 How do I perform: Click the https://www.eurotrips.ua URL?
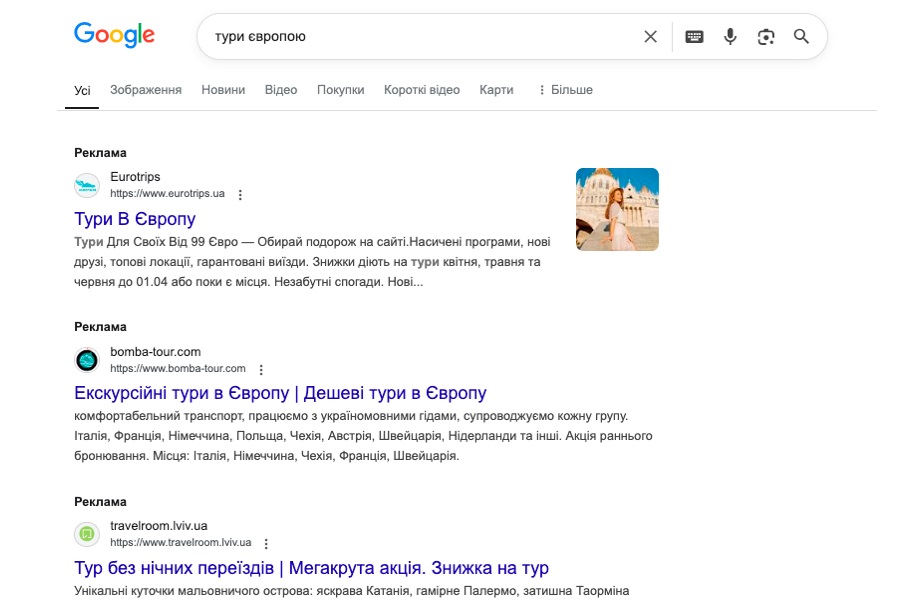click(167, 194)
